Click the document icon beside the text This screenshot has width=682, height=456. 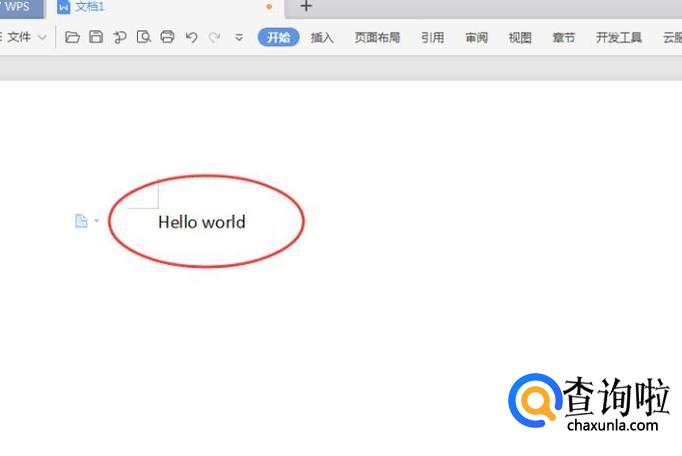point(81,221)
